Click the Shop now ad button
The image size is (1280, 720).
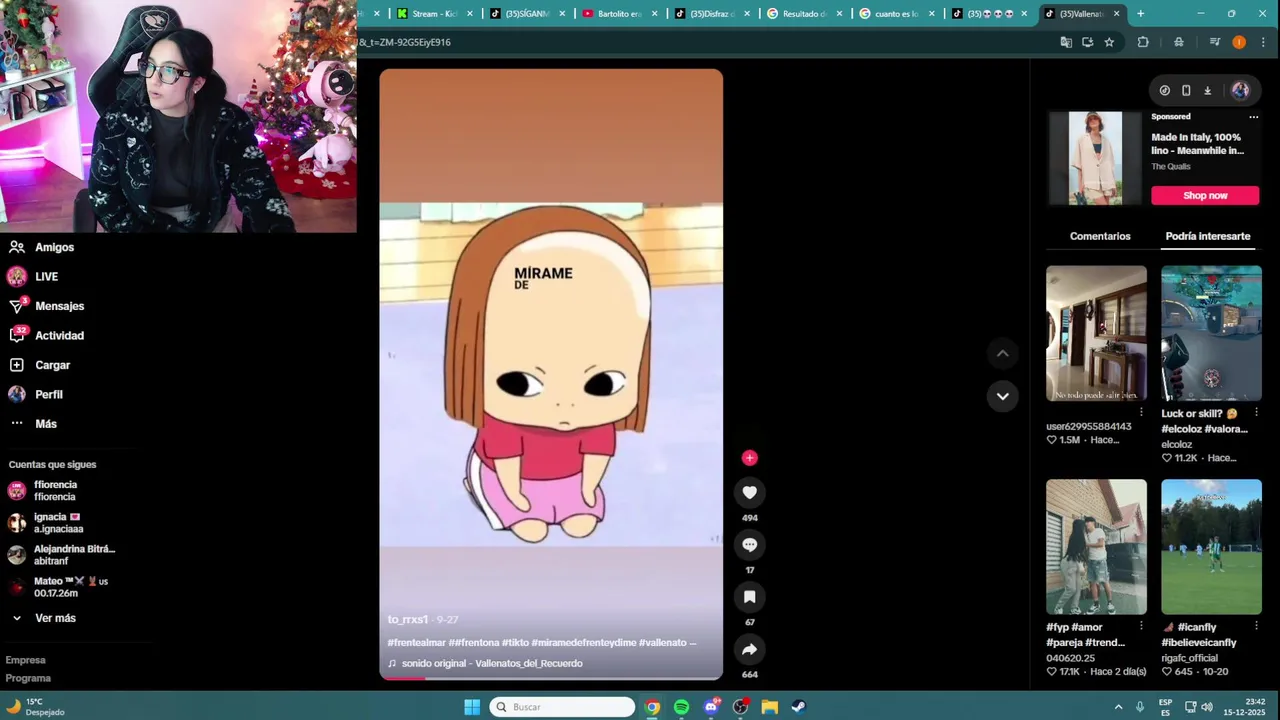point(1205,195)
